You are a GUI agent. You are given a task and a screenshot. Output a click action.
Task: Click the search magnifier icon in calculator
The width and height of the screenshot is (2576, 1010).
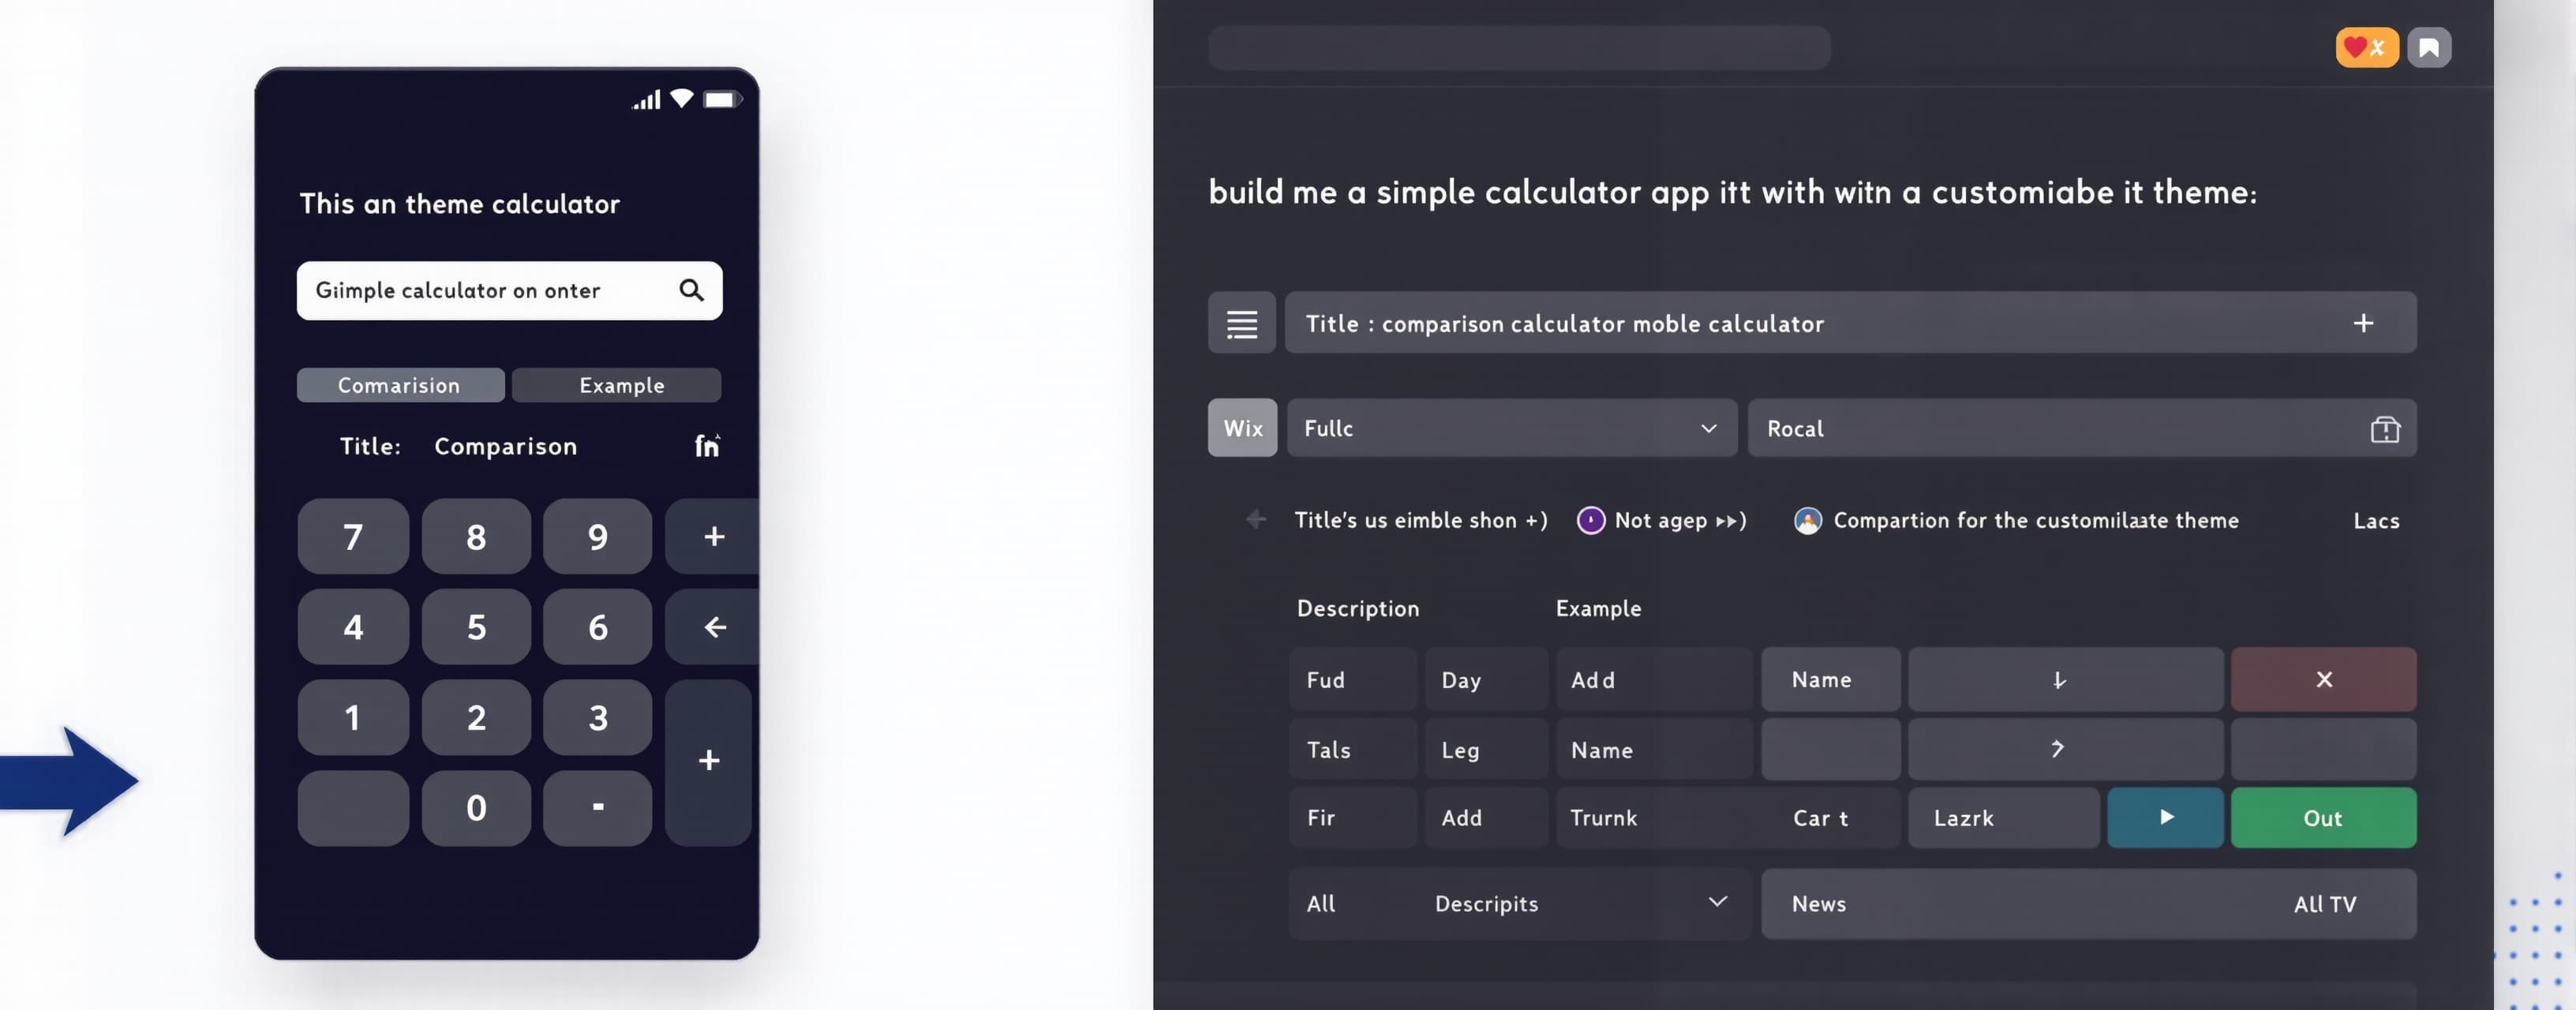click(691, 290)
